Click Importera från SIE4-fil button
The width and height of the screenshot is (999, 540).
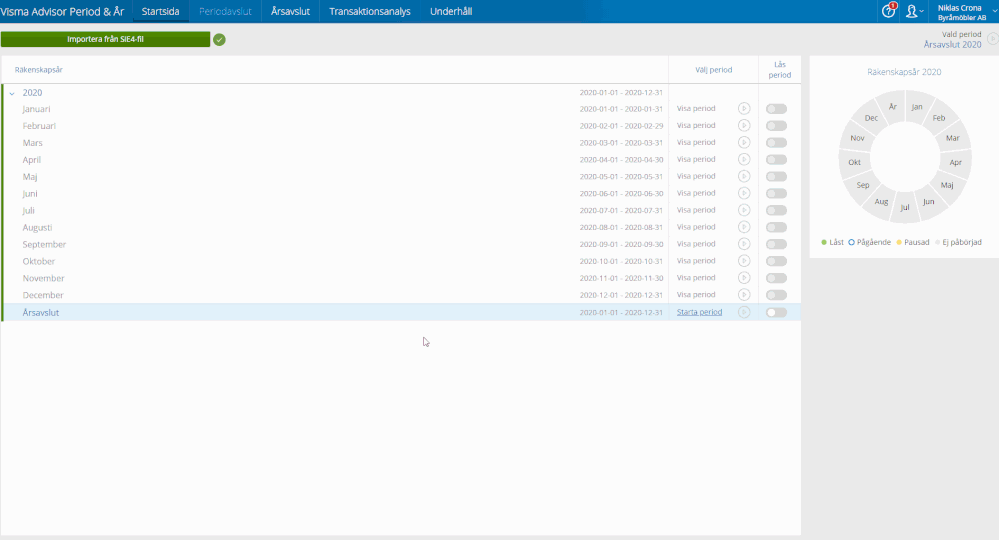coord(105,40)
